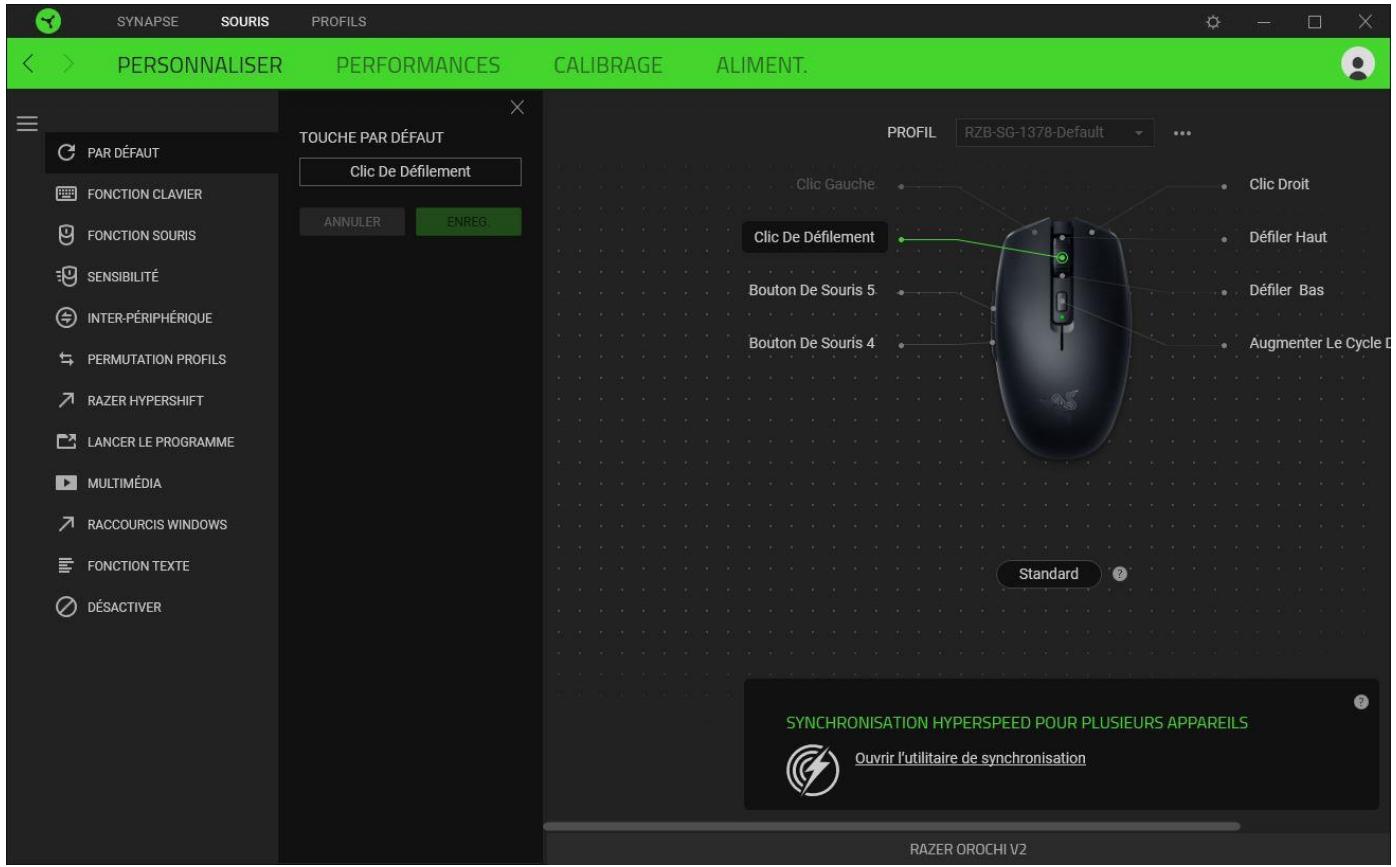Close the Touche Par Défaut panel
This screenshot has height=867, width=1396.
coord(517,108)
